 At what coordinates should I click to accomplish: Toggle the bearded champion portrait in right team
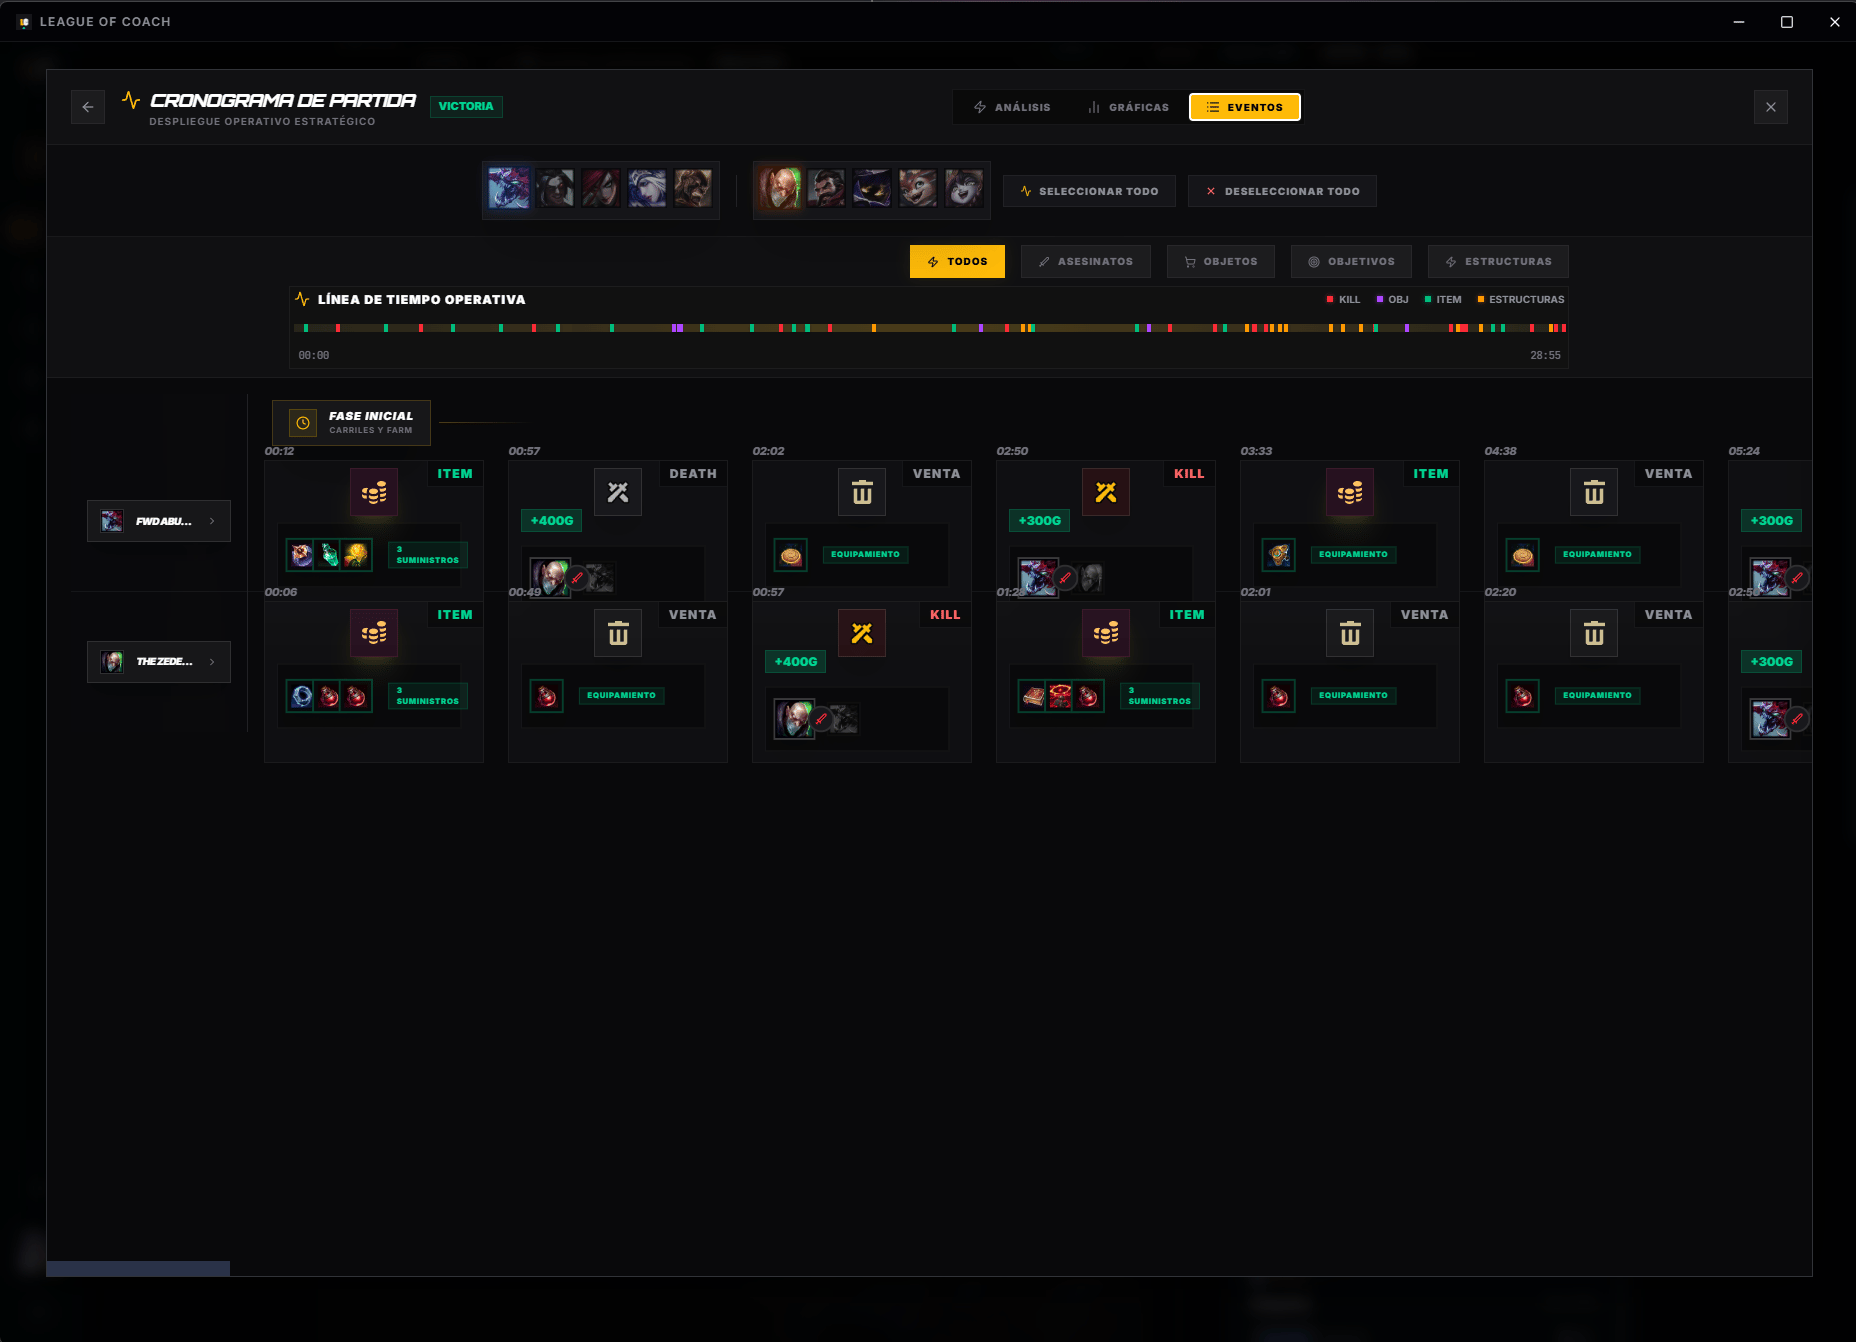point(826,188)
